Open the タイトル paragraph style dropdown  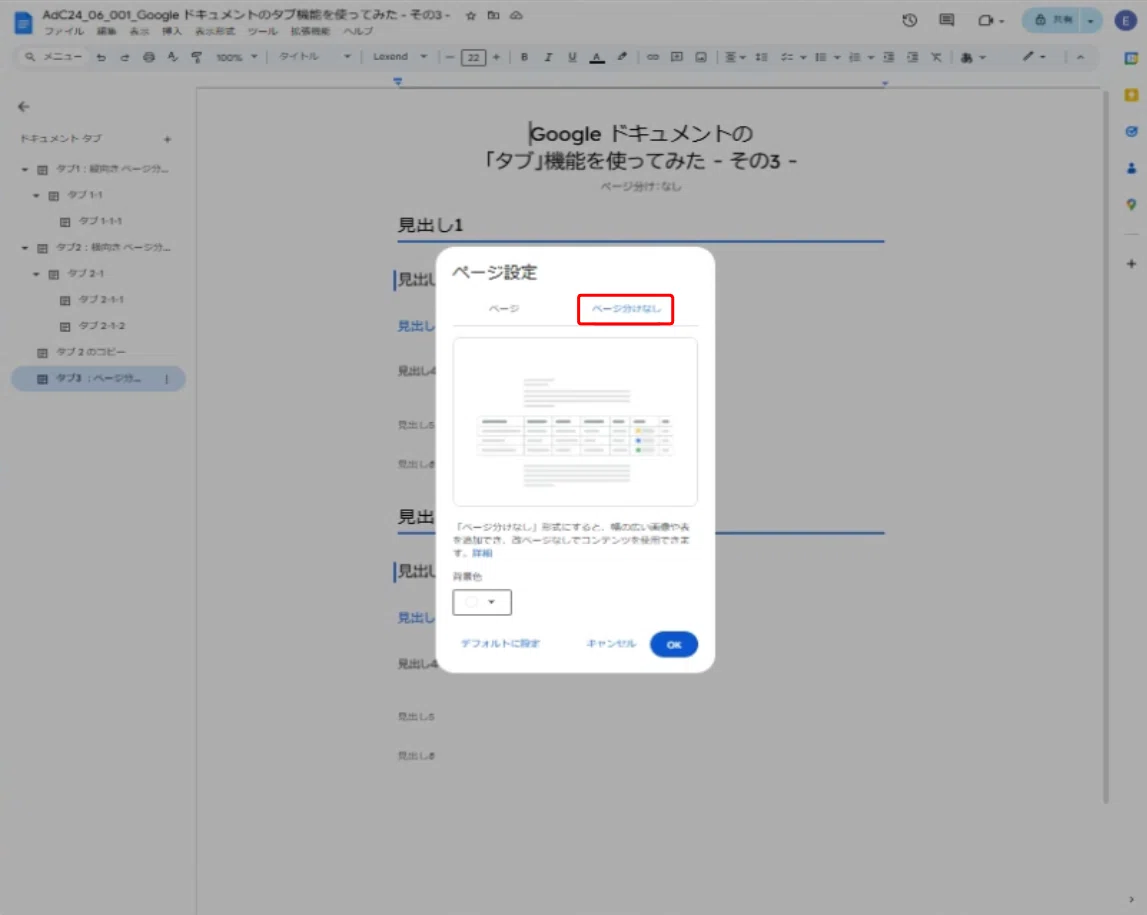pos(314,56)
